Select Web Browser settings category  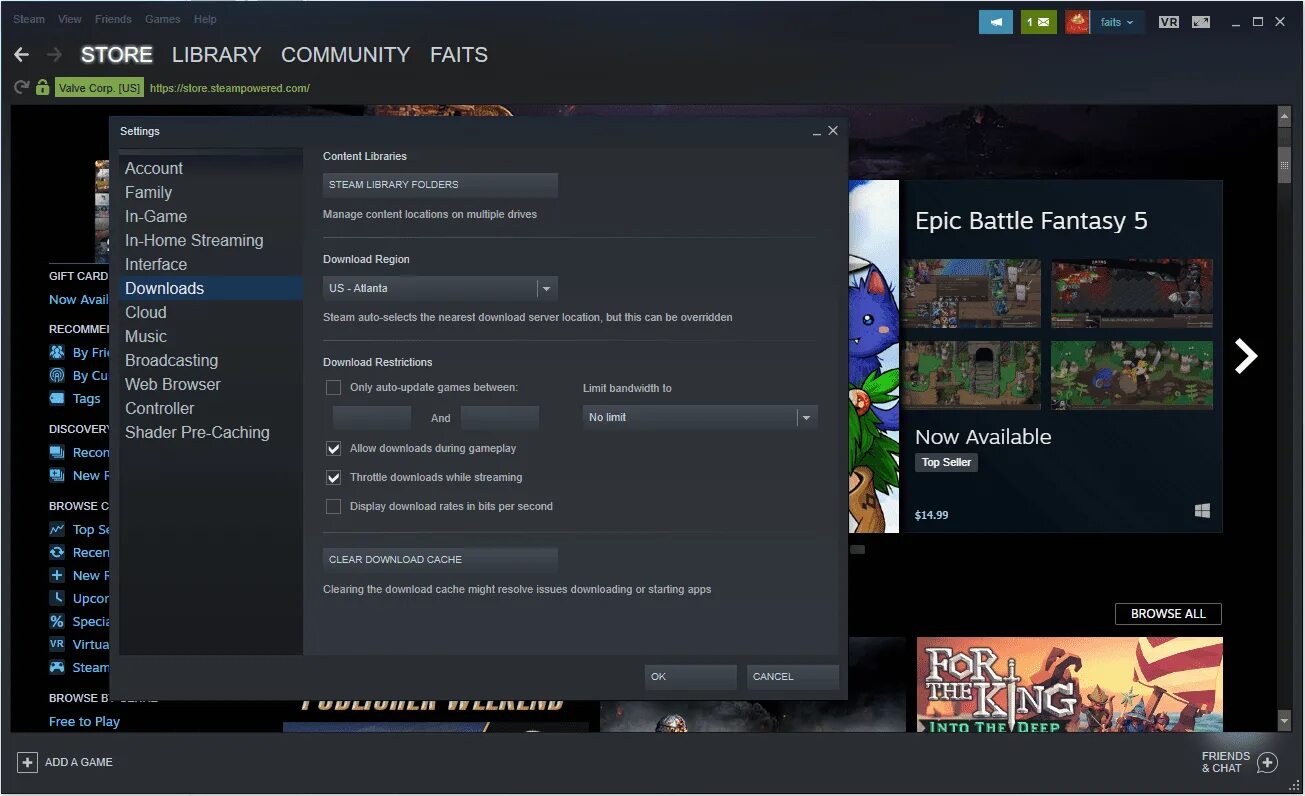(x=211, y=384)
